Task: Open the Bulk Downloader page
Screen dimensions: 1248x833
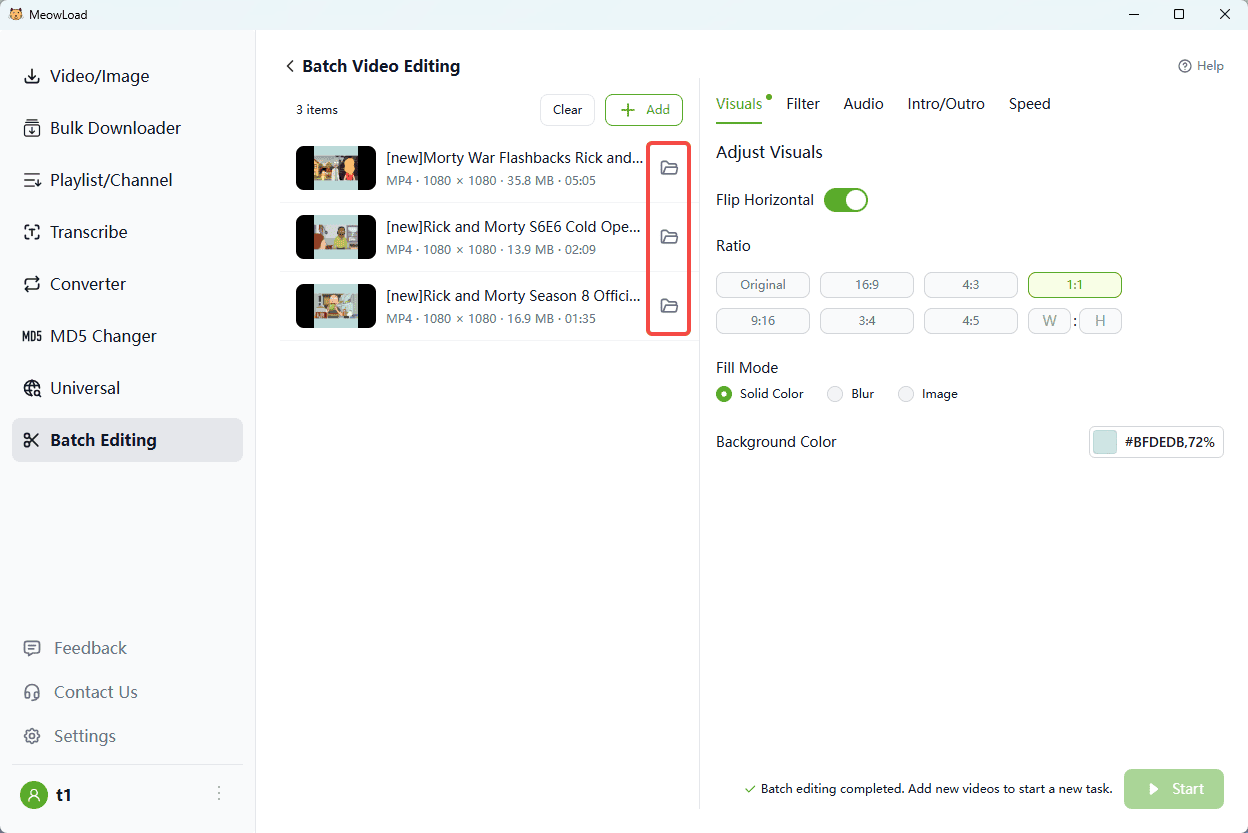Action: [x=115, y=128]
